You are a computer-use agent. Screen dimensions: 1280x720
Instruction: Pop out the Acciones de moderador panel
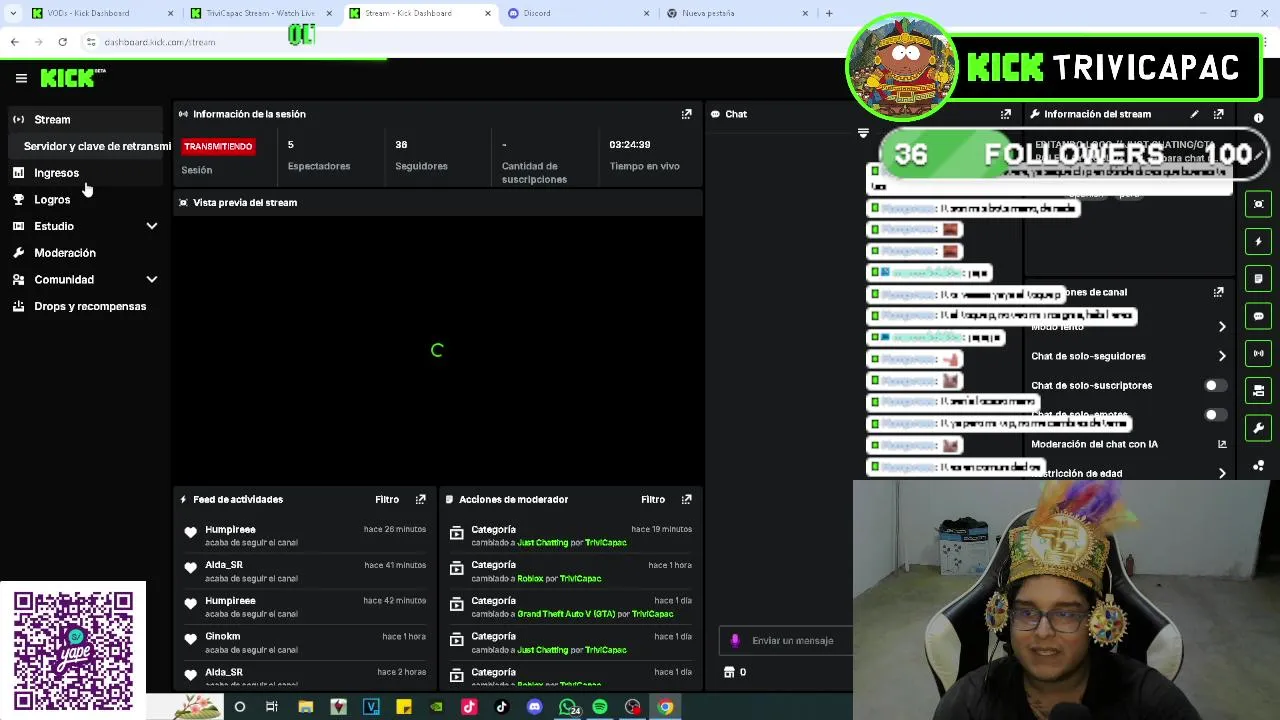[x=686, y=499]
